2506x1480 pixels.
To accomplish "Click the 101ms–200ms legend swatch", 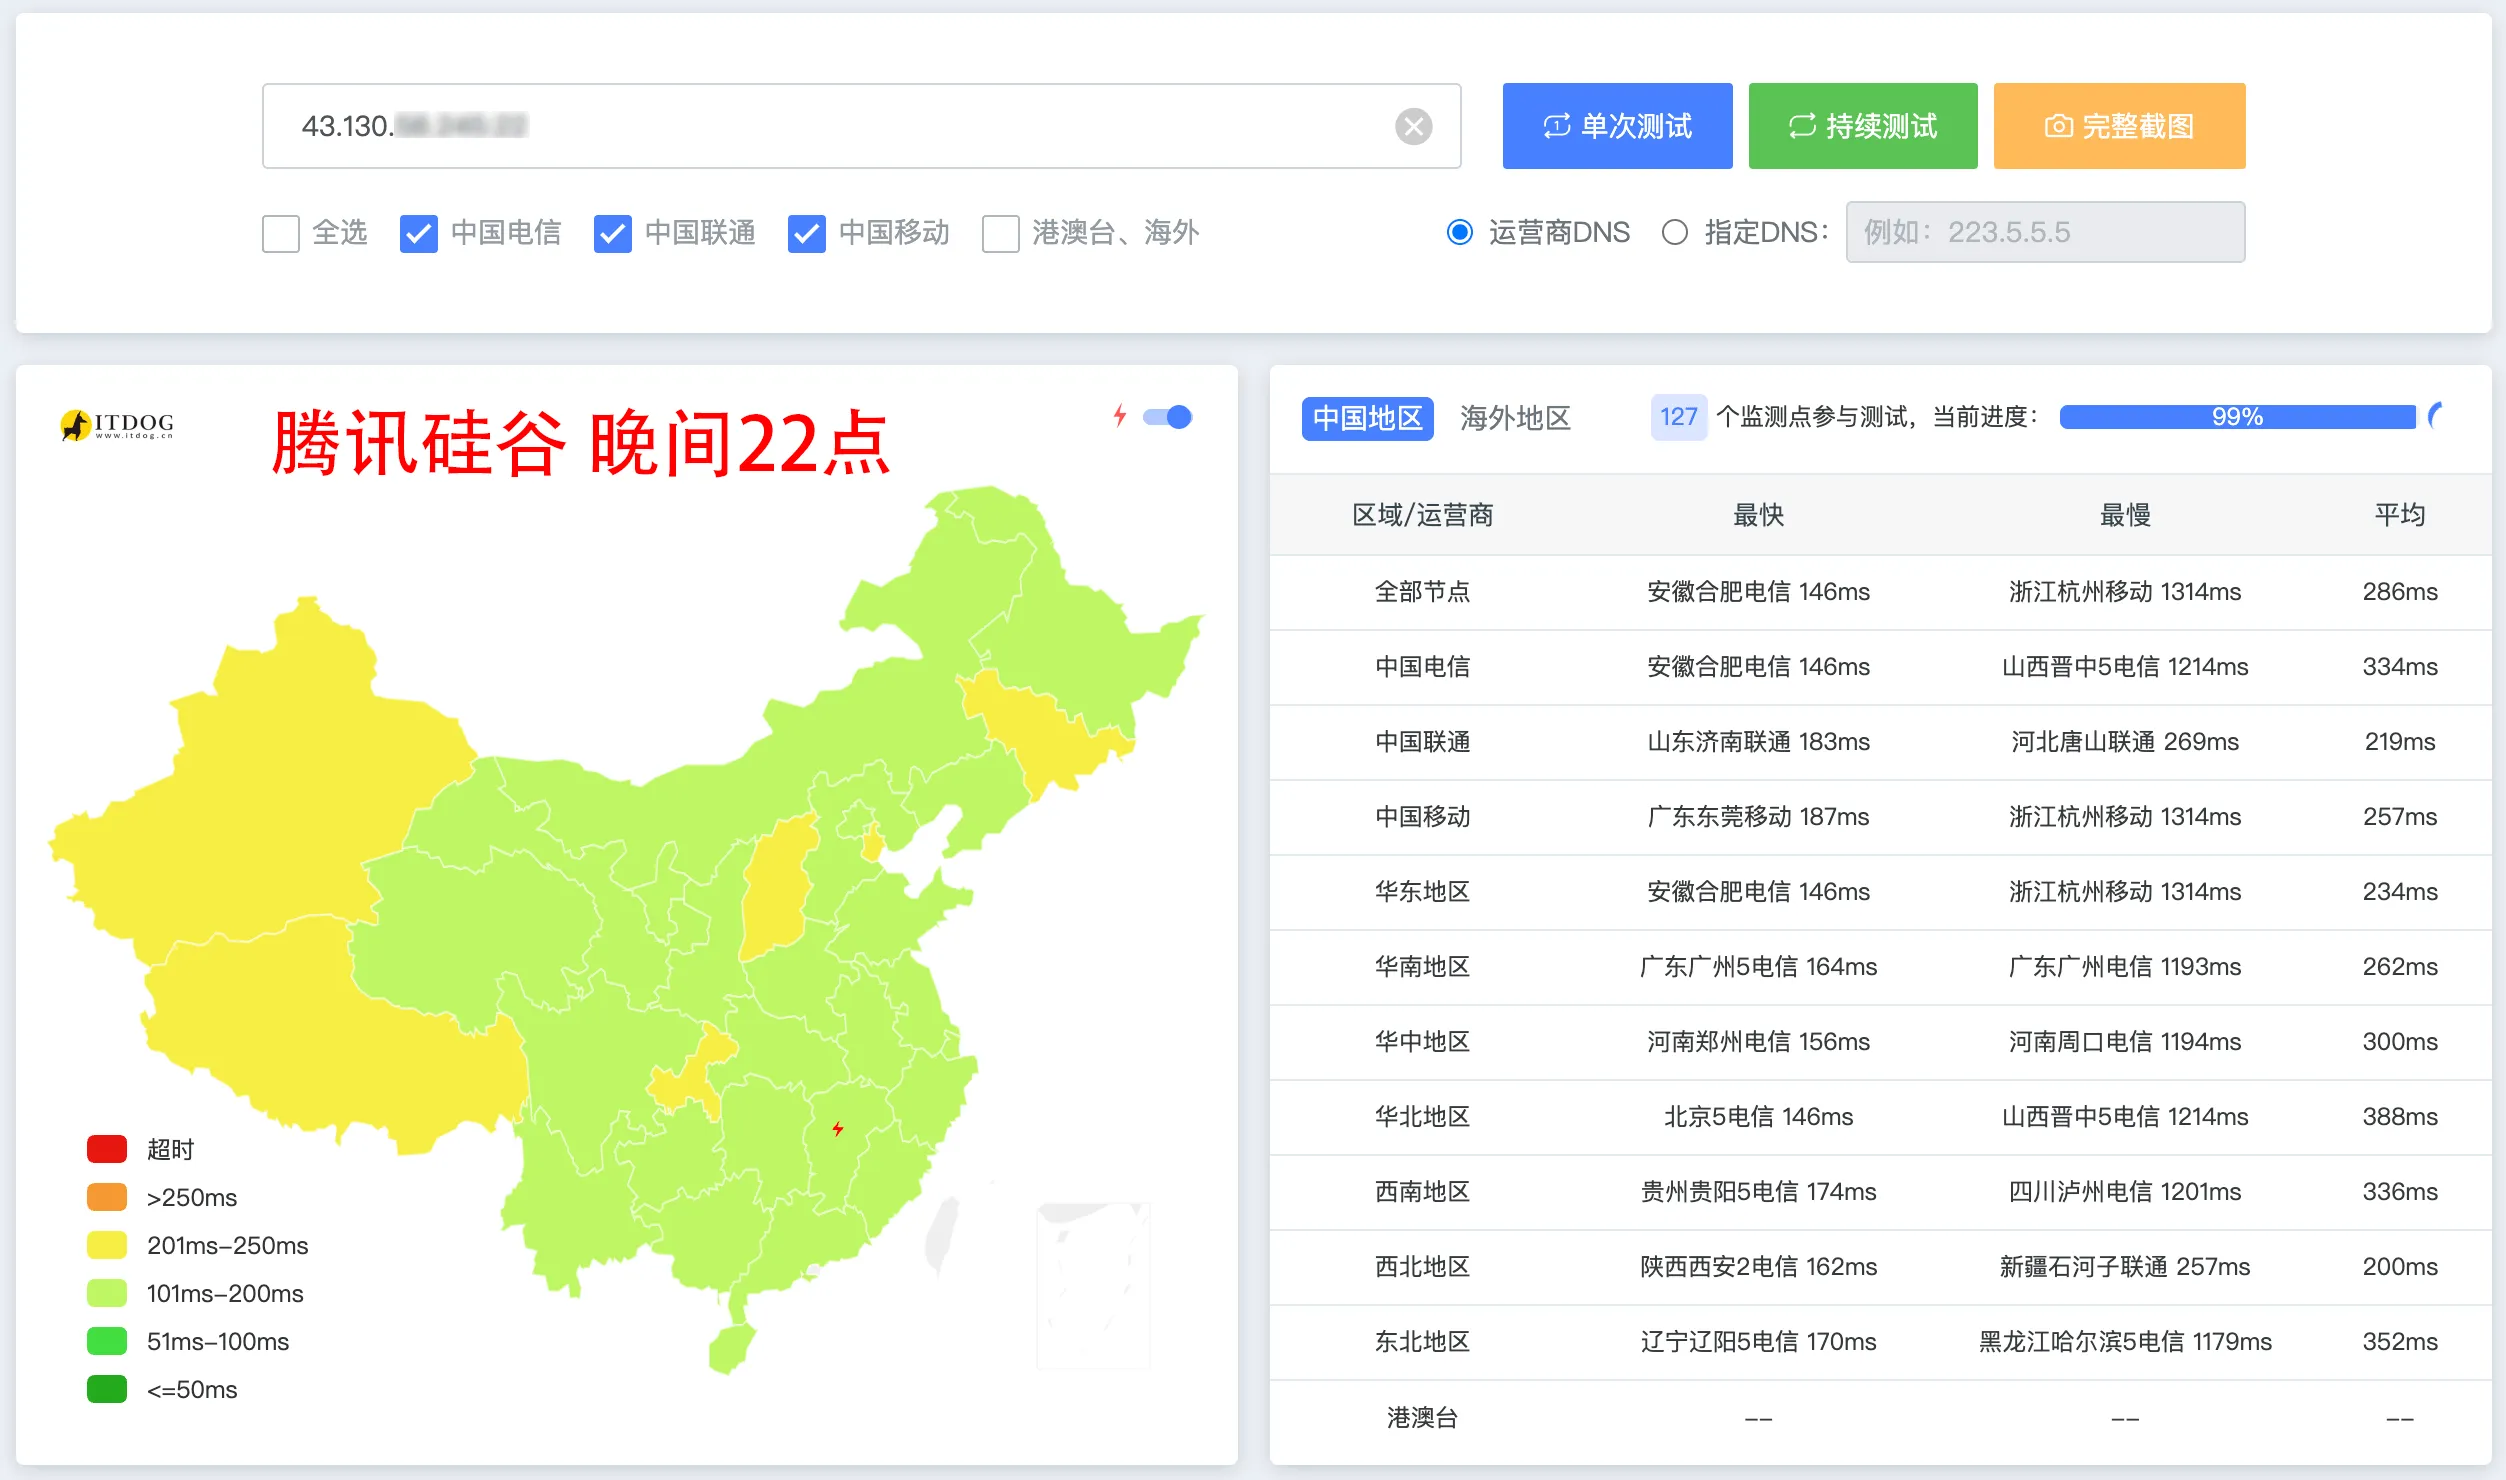I will (x=107, y=1293).
